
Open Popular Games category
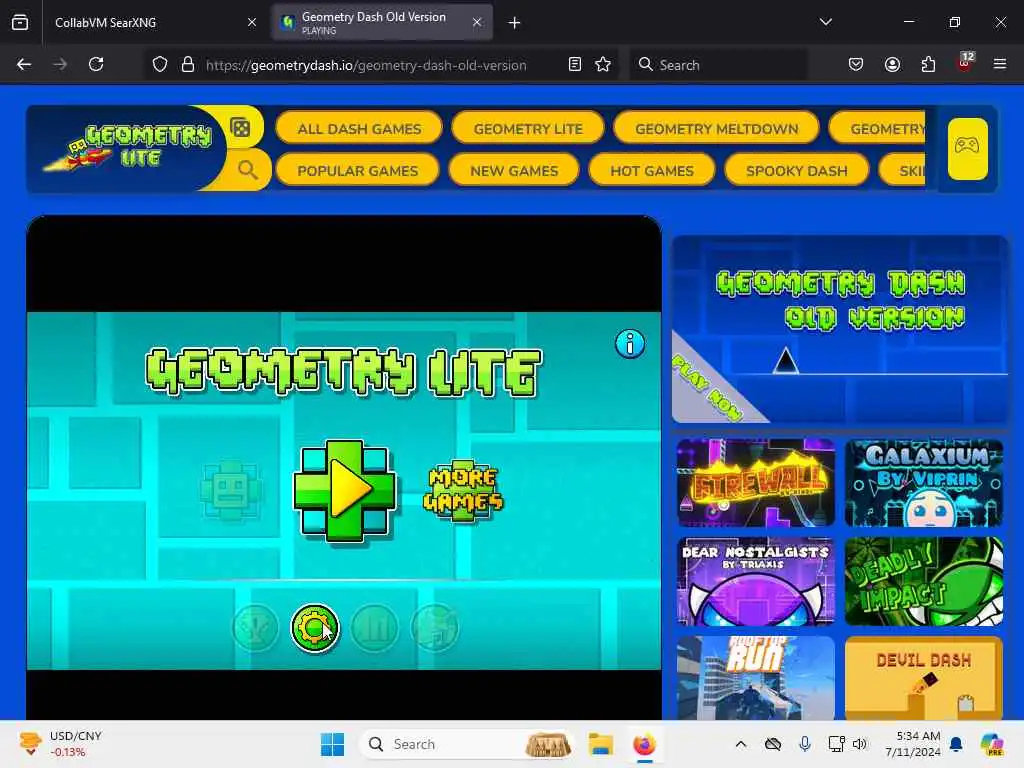(357, 170)
